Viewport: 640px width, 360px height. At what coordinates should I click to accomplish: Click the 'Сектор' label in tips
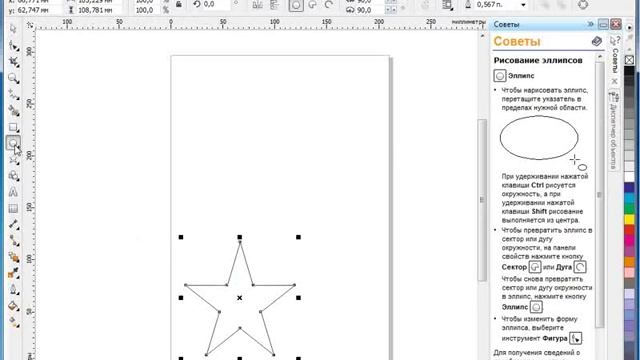(x=514, y=267)
